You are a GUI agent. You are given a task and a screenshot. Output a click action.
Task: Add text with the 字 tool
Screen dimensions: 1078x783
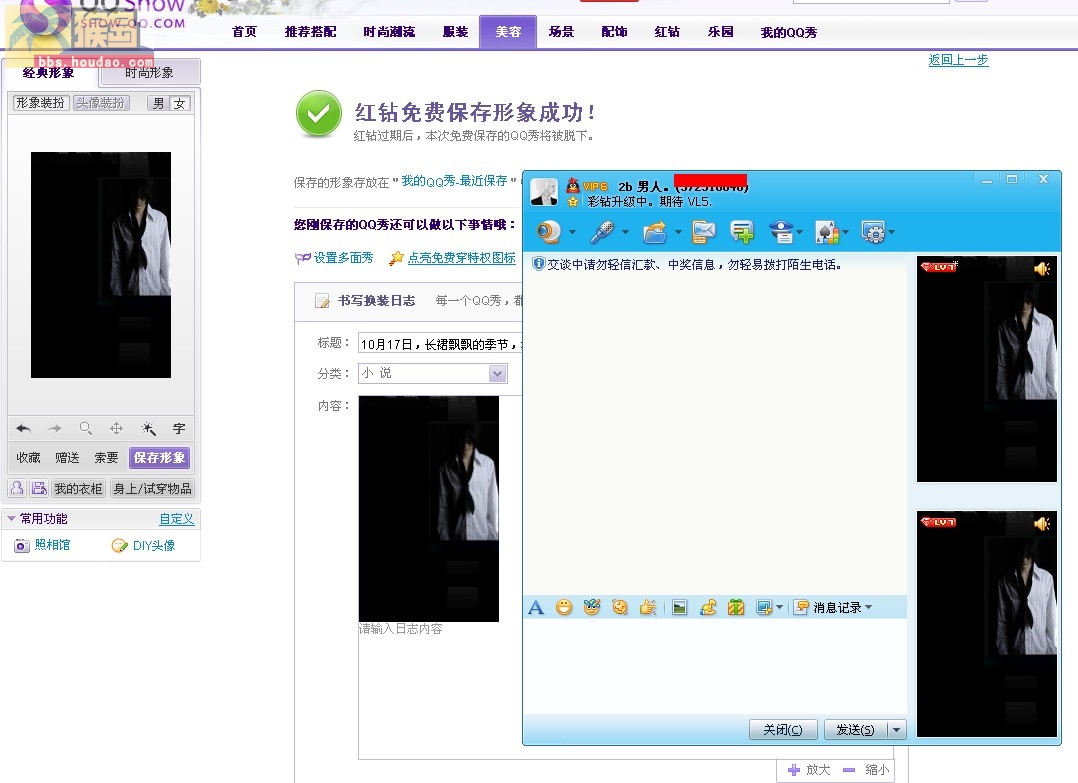pyautogui.click(x=179, y=429)
